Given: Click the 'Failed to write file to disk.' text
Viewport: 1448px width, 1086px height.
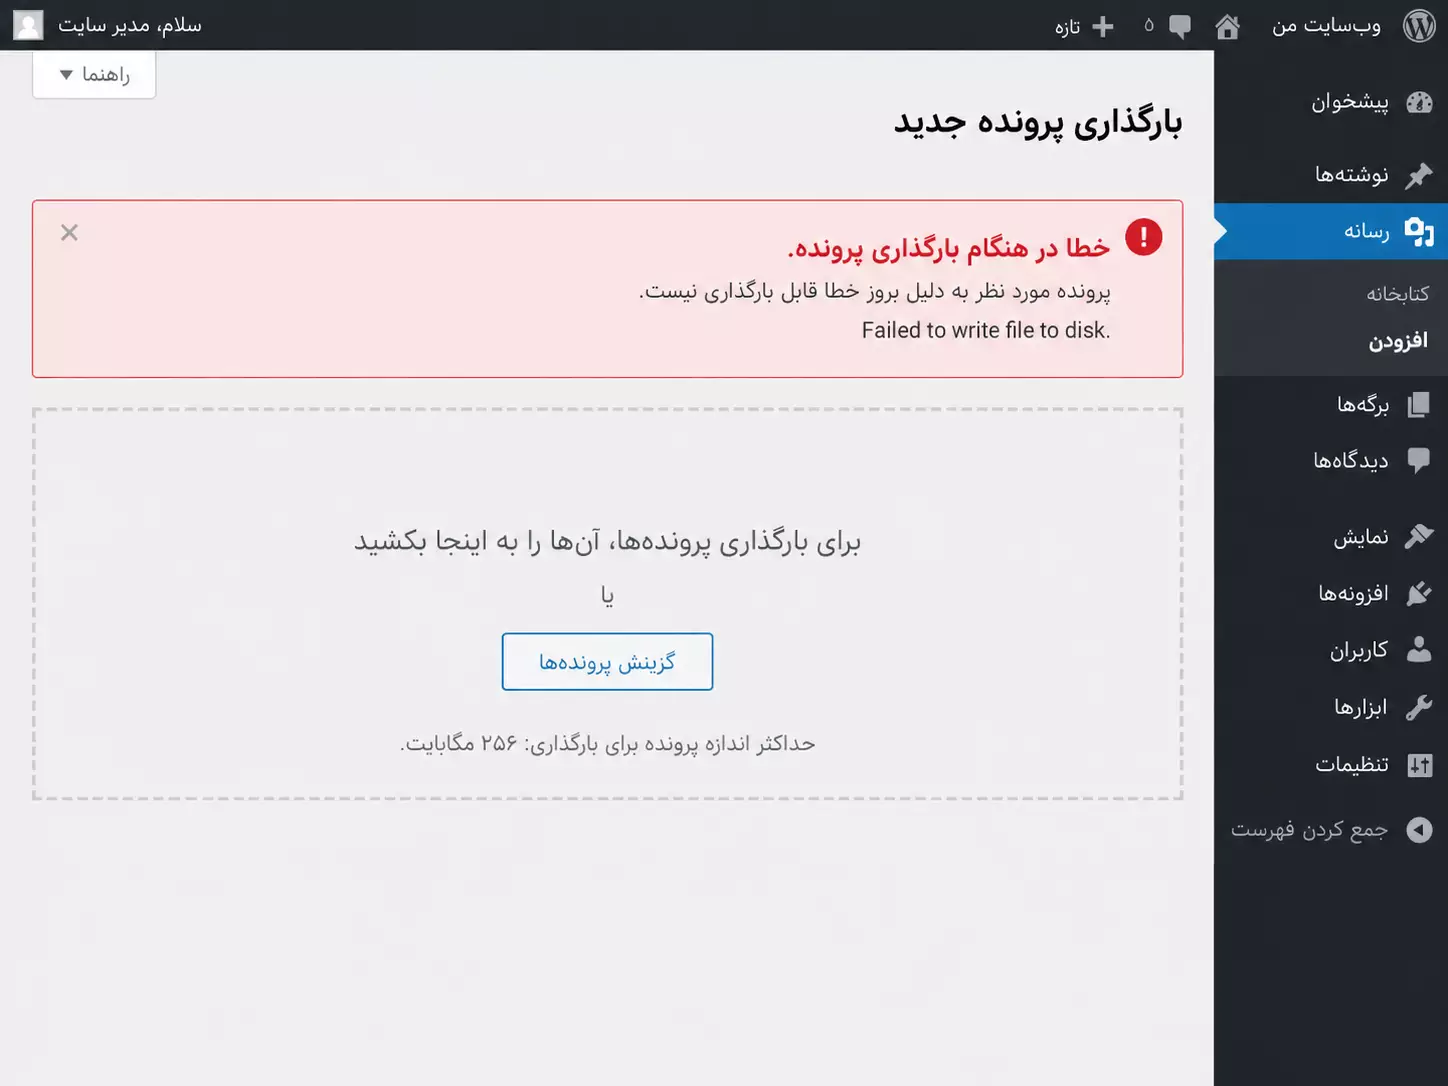Looking at the screenshot, I should point(986,331).
